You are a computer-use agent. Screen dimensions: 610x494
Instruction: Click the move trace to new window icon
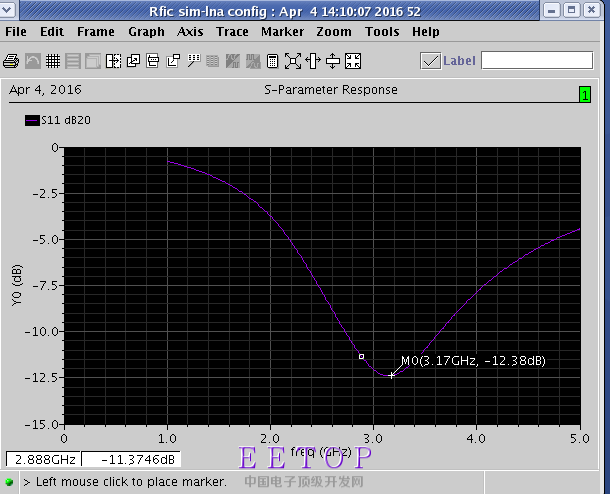pyautogui.click(x=173, y=61)
